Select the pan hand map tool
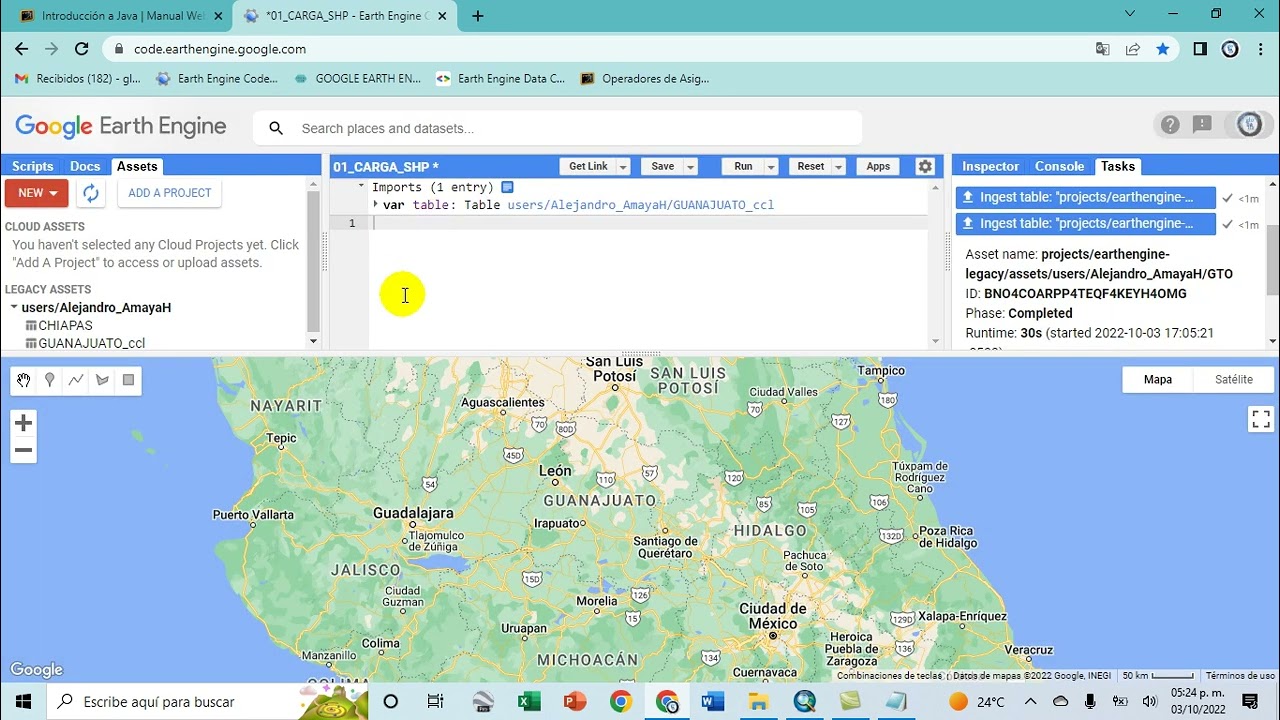Viewport: 1280px width, 720px height. click(x=23, y=380)
